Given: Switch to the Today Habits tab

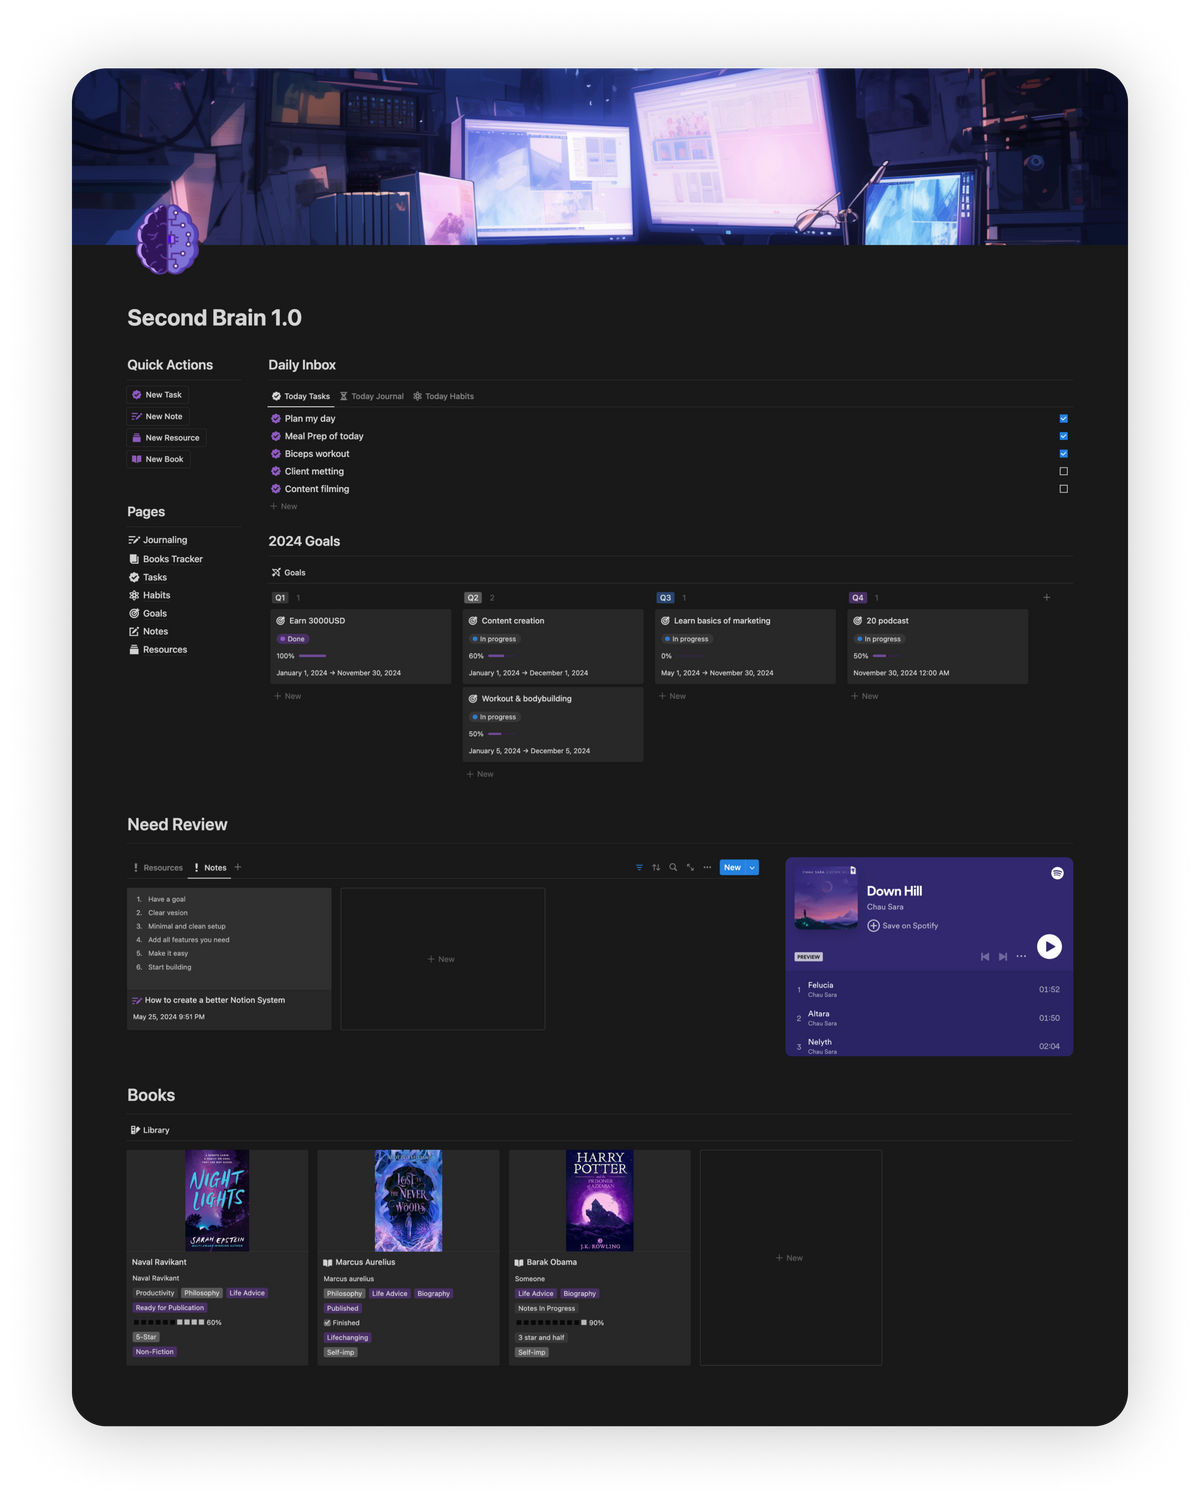Looking at the screenshot, I should [444, 396].
